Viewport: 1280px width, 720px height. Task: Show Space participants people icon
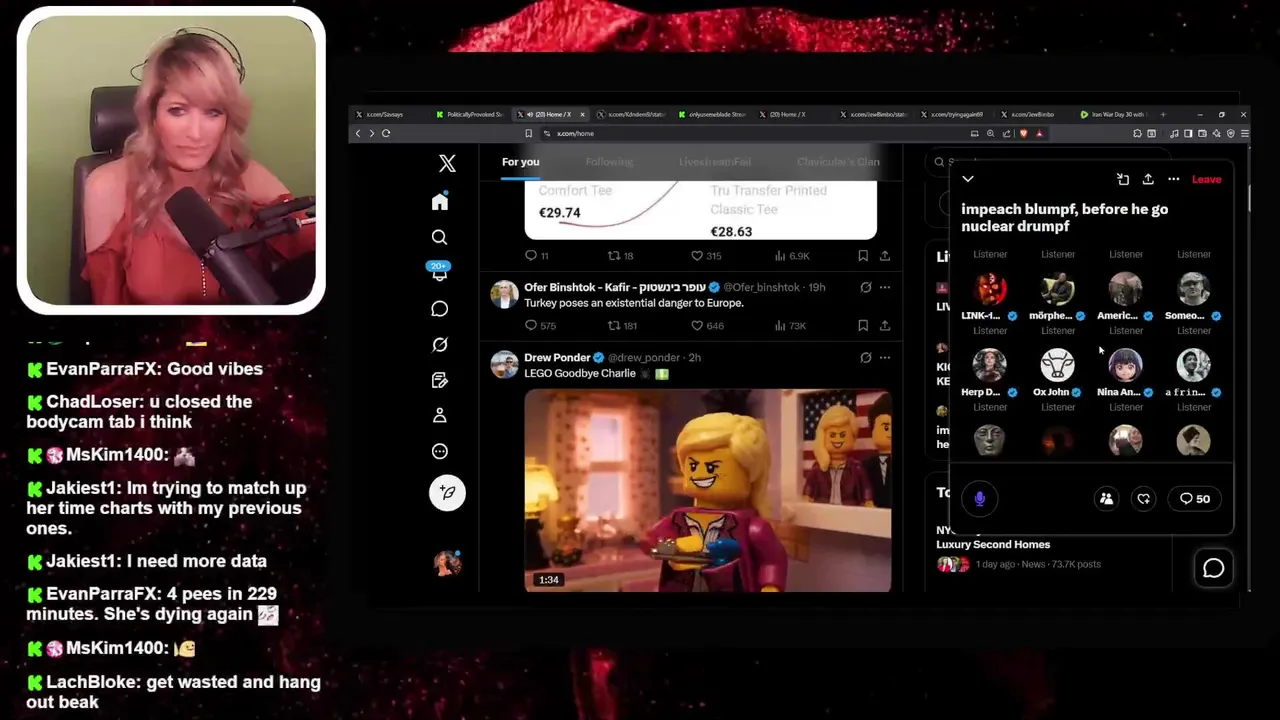[1106, 498]
